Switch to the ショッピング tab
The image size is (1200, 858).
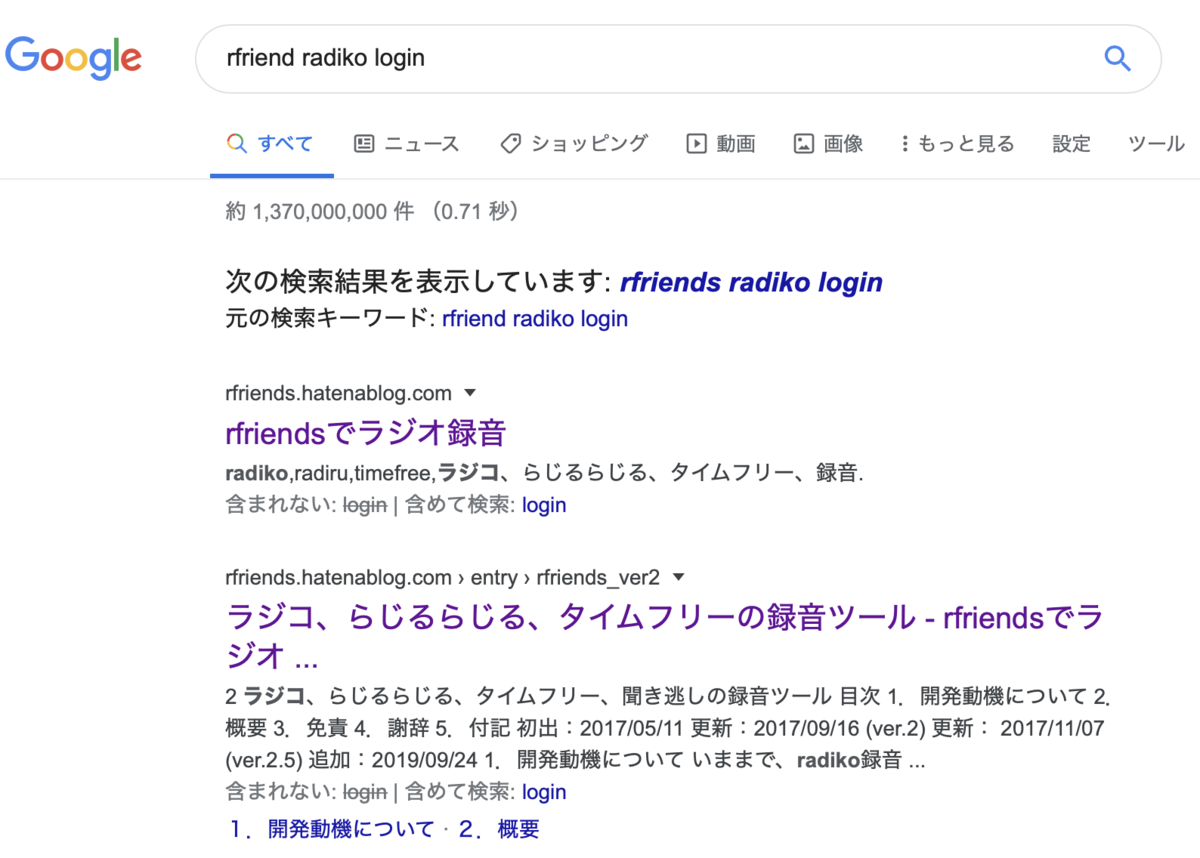[x=574, y=144]
